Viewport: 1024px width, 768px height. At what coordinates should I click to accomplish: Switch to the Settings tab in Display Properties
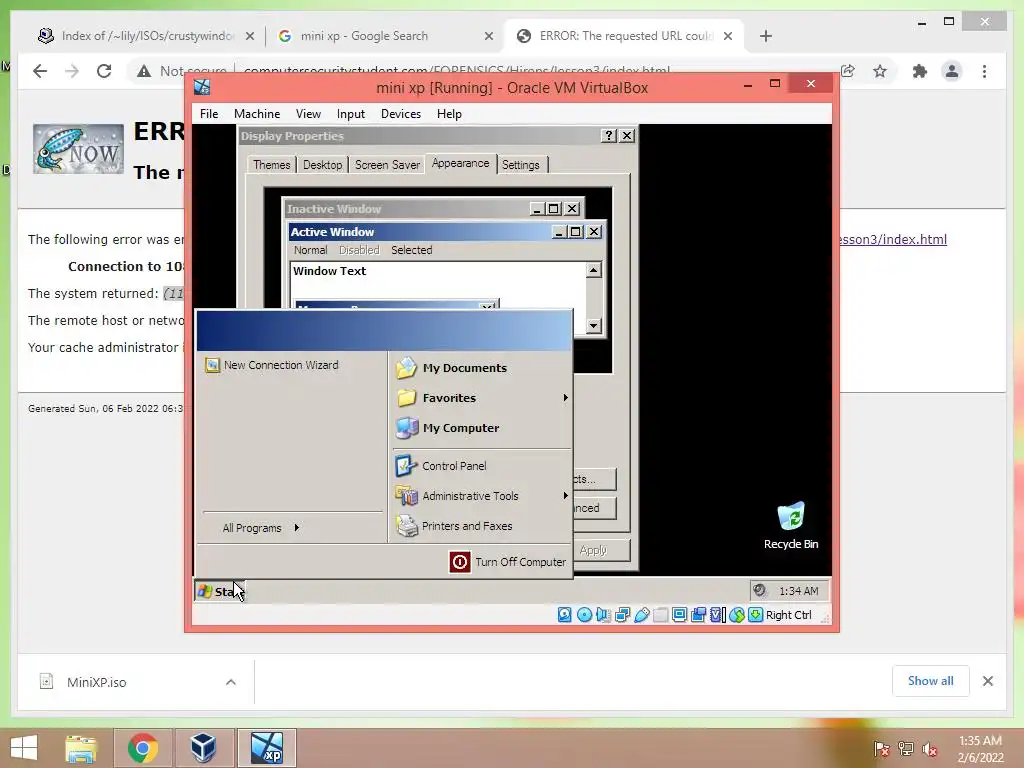(x=520, y=165)
